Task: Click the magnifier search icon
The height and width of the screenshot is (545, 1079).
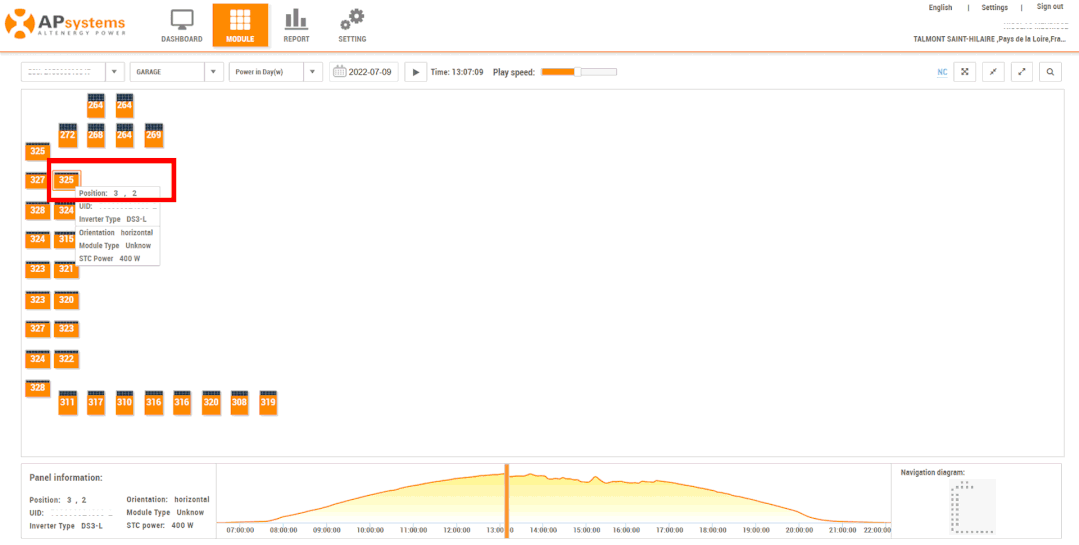Action: click(x=1050, y=72)
